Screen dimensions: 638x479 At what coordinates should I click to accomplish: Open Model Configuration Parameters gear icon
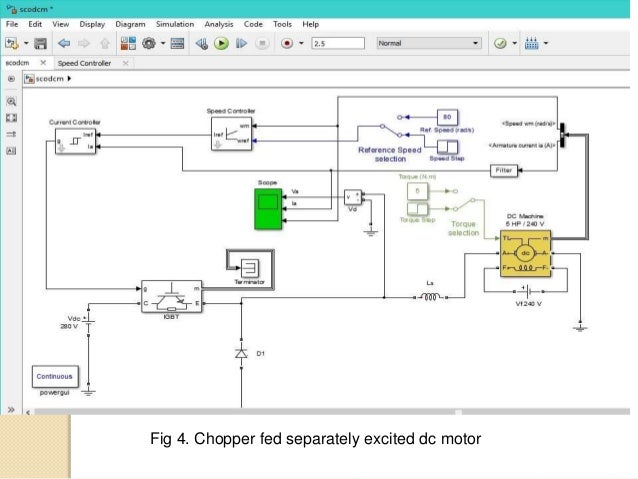149,43
